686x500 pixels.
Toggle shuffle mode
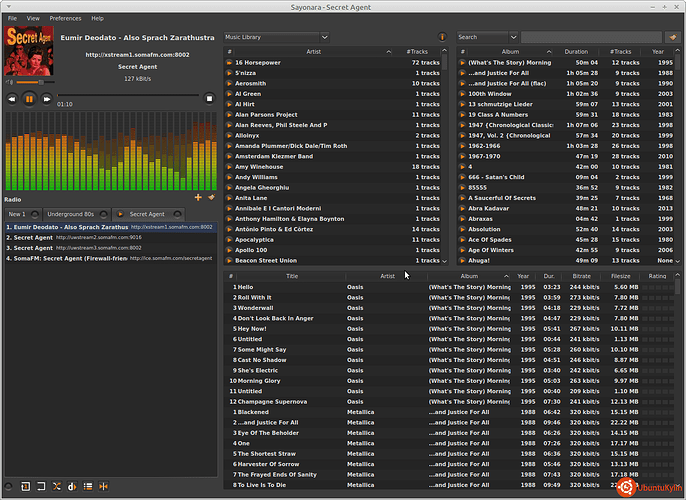pos(57,486)
